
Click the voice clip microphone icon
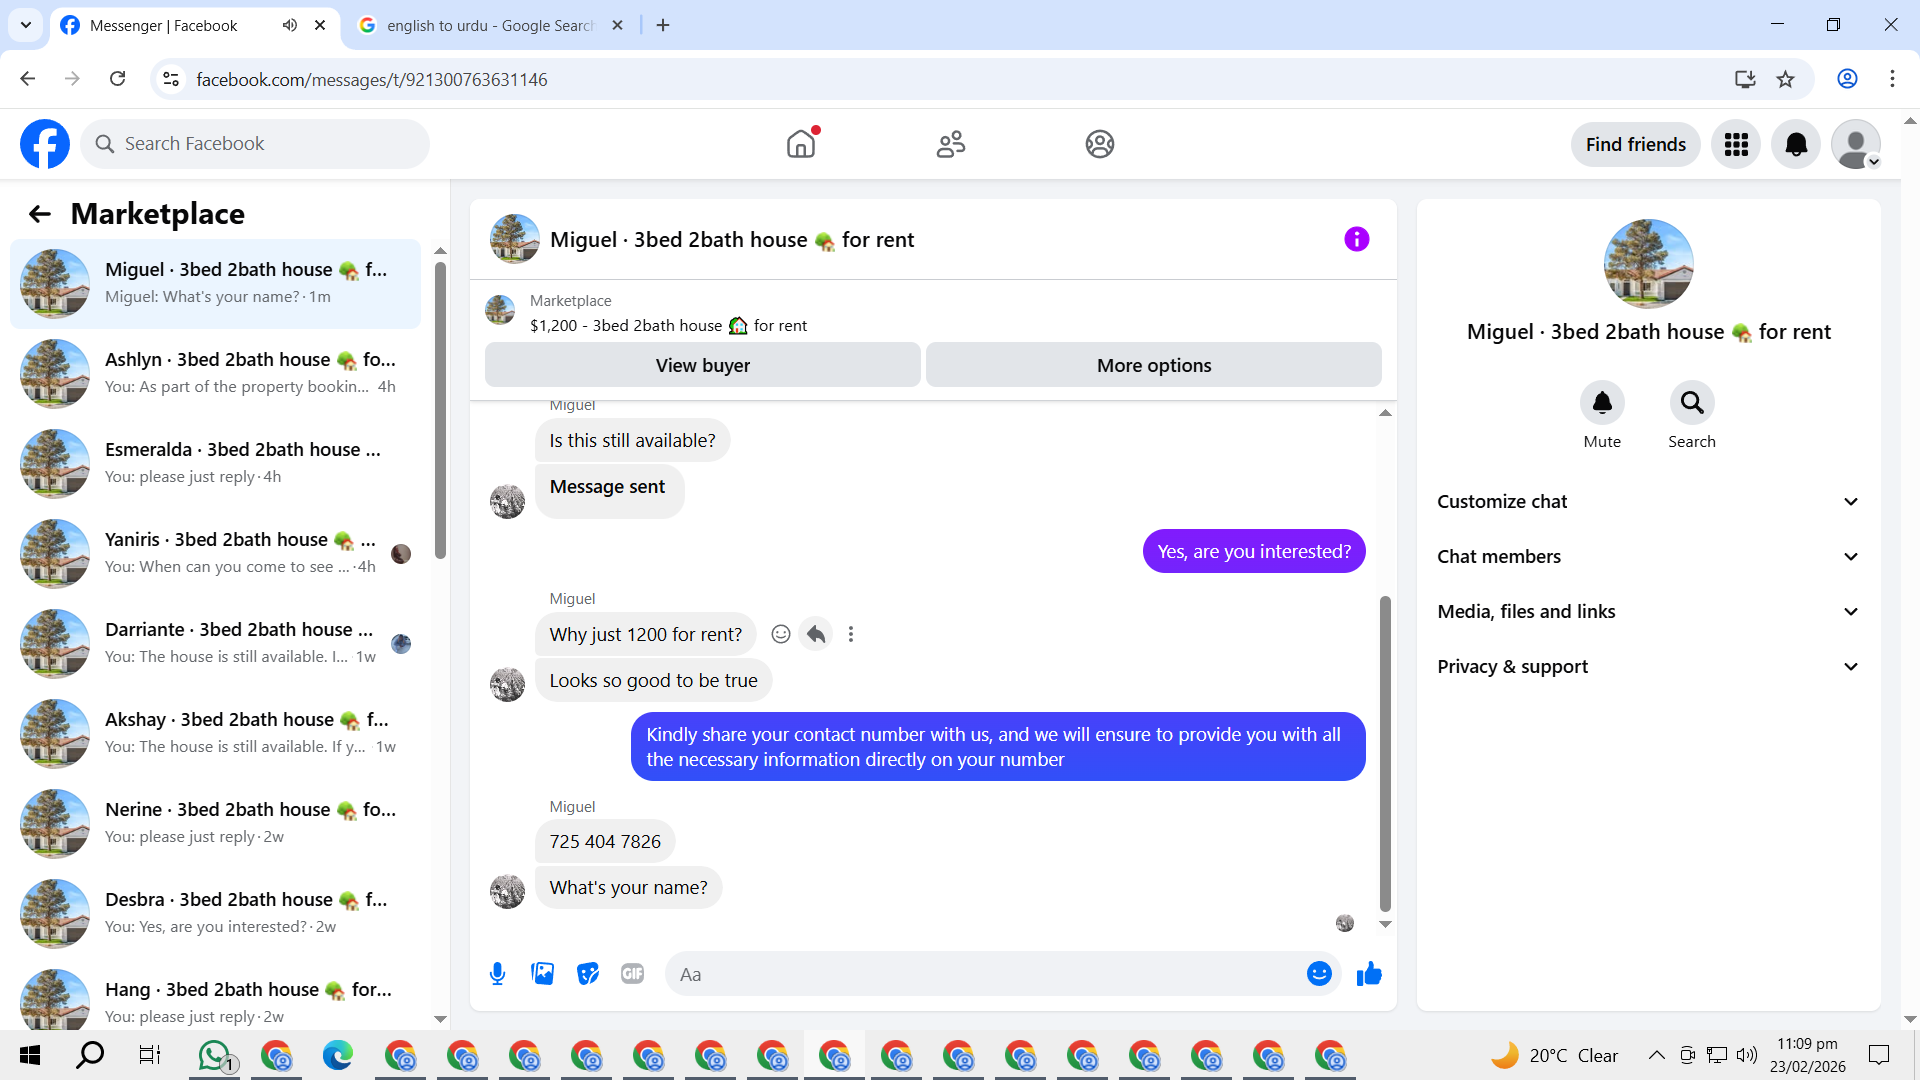click(x=497, y=973)
